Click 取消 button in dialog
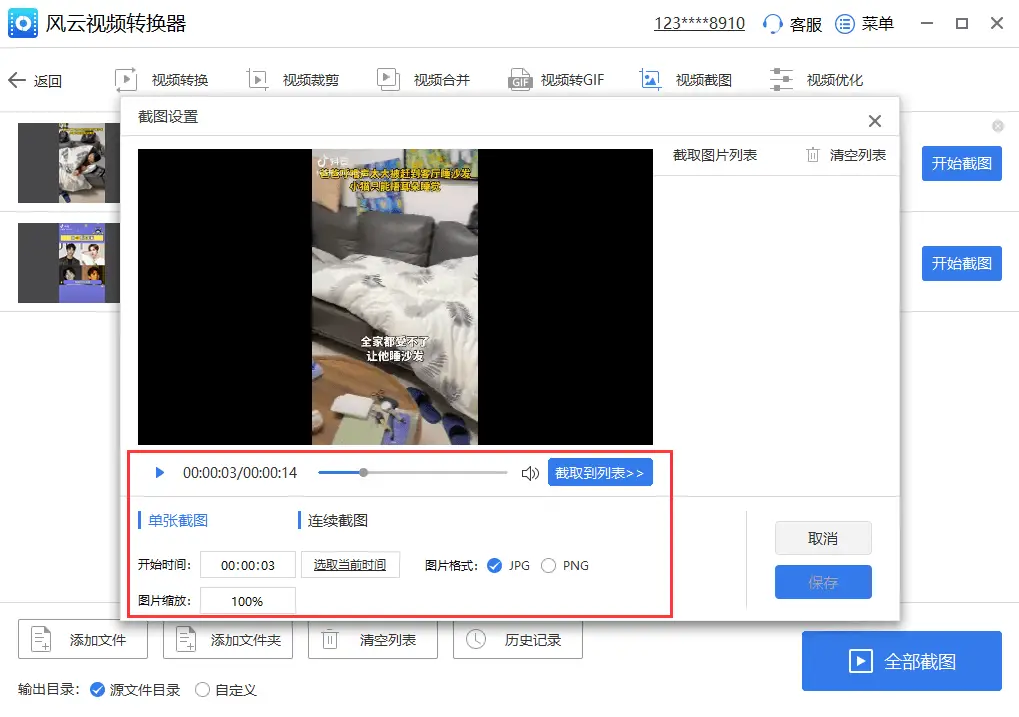Screen dimensions: 1019x717 coord(823,538)
